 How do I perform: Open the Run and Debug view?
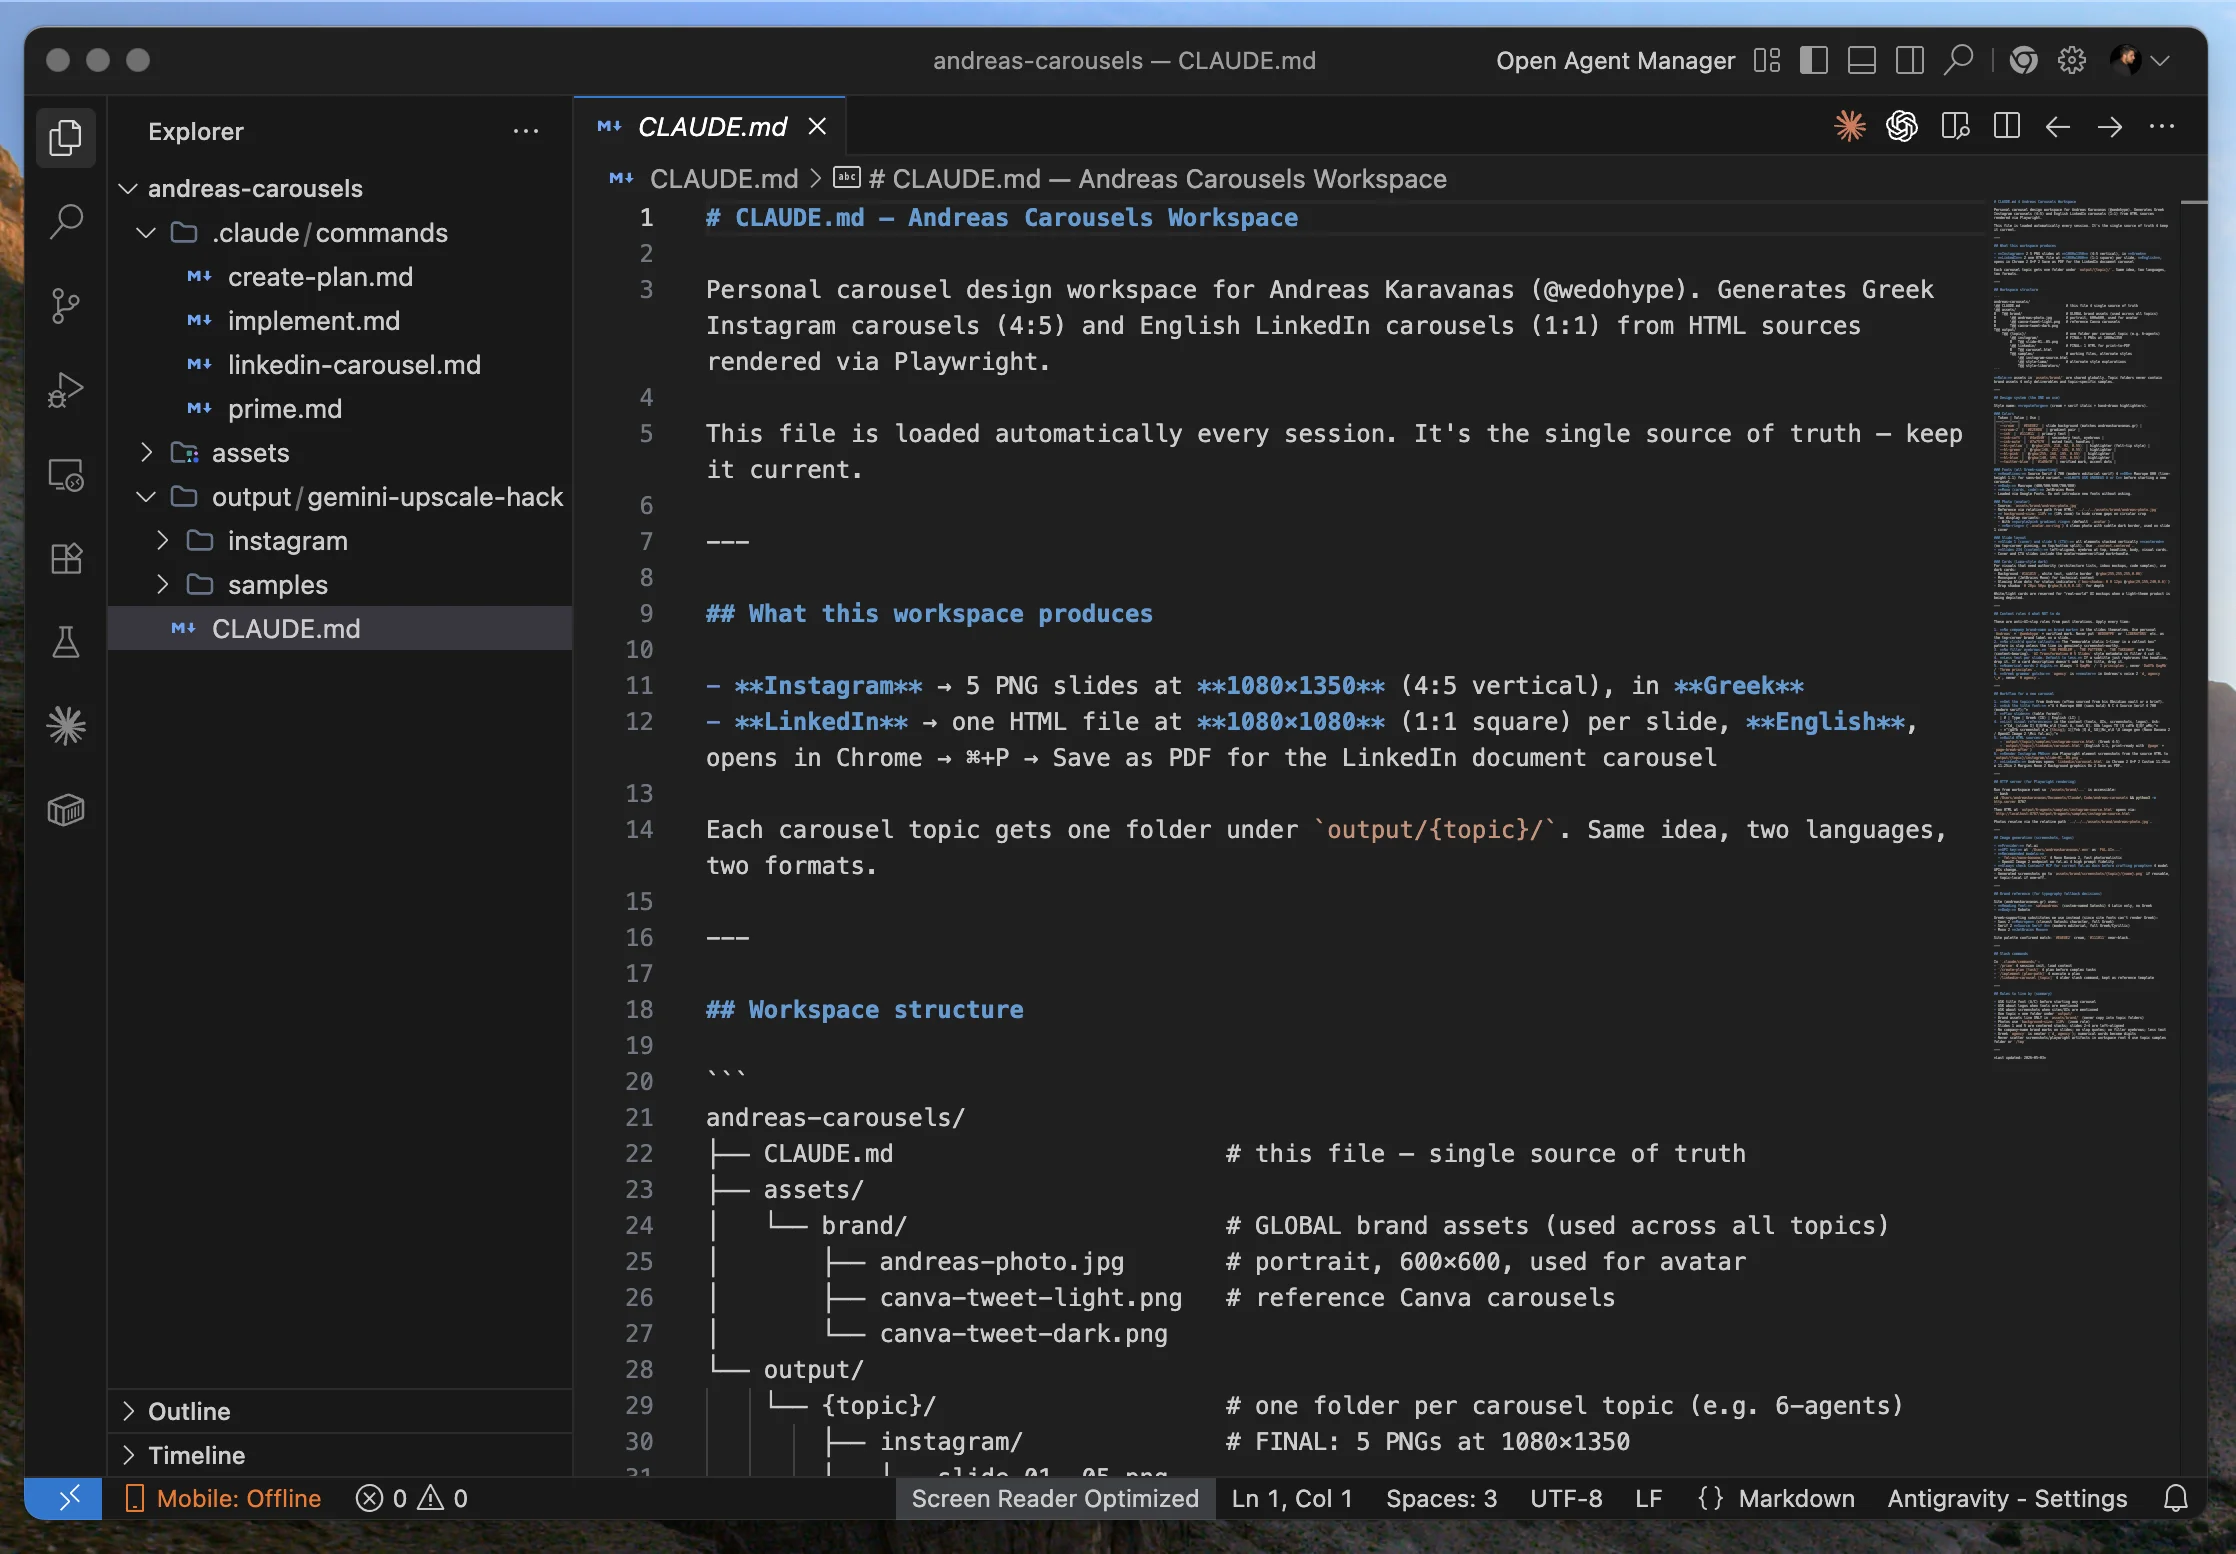(x=66, y=390)
